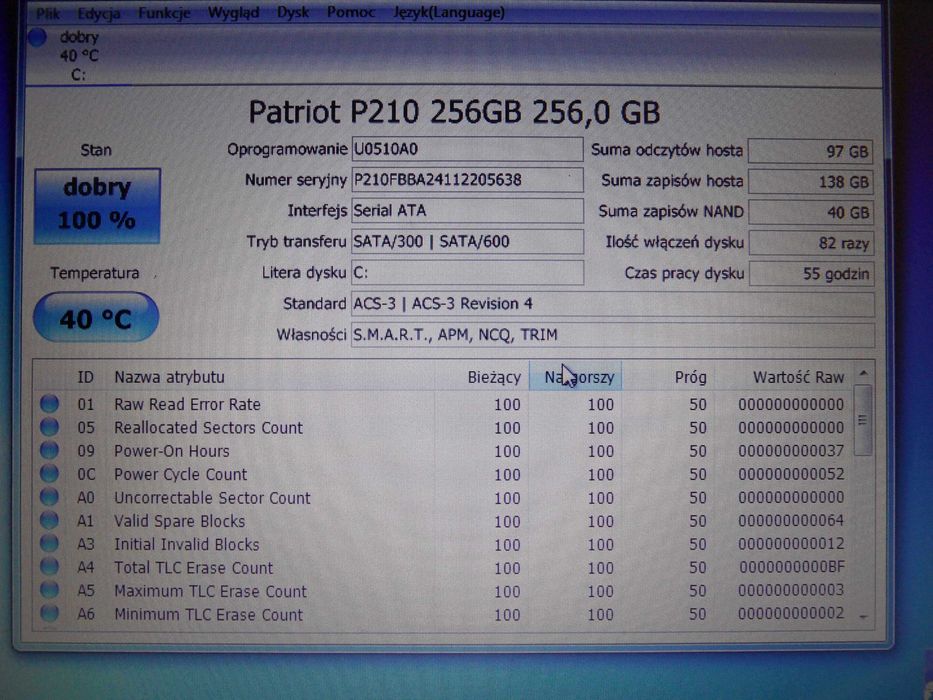Click raw value 000000000012
933x700 pixels.
[791, 543]
